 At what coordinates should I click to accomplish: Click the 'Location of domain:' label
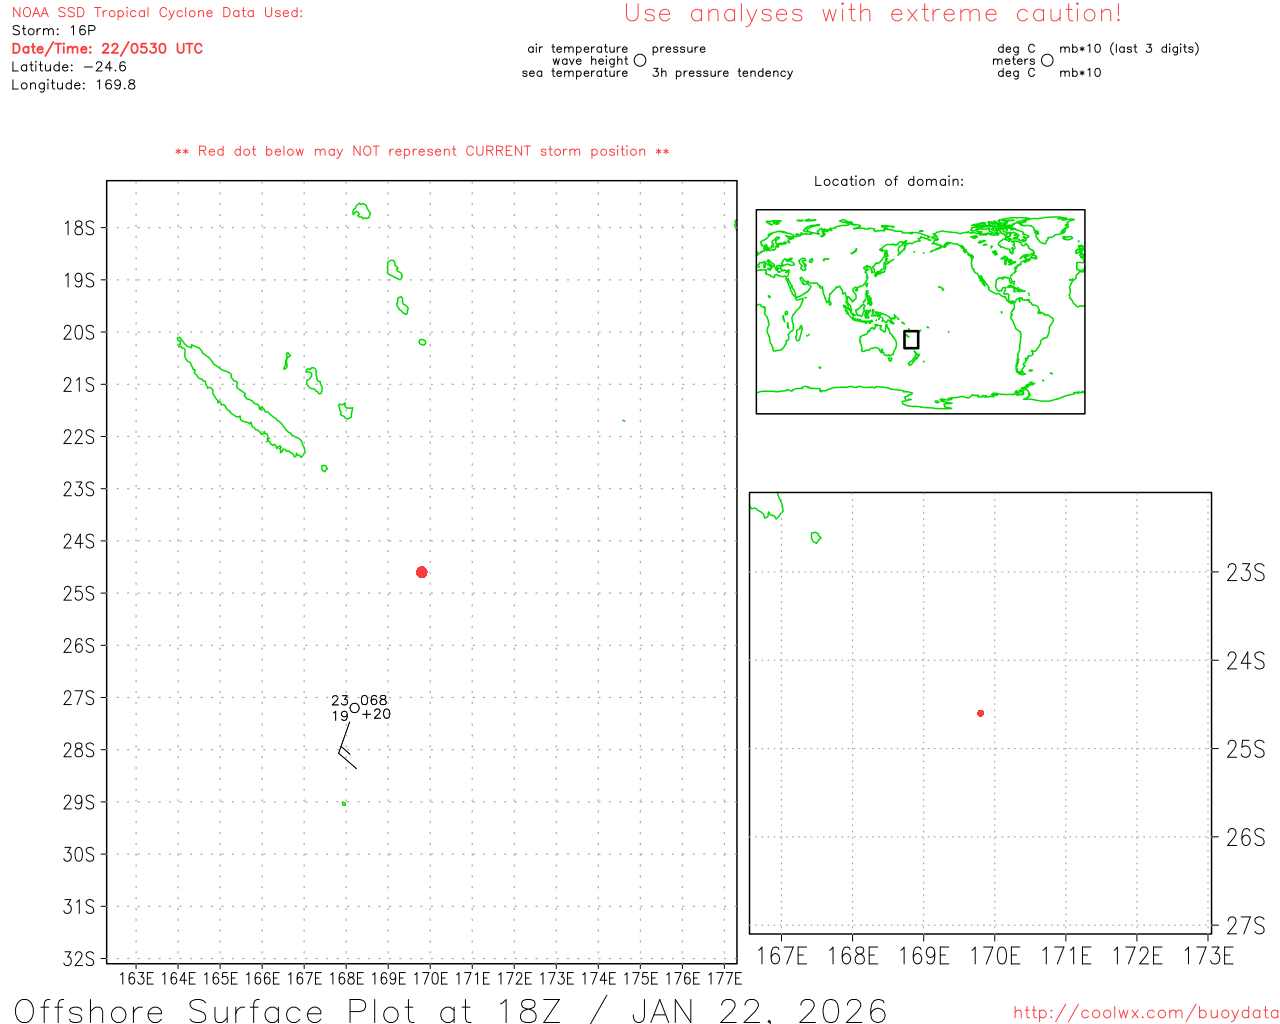point(889,181)
